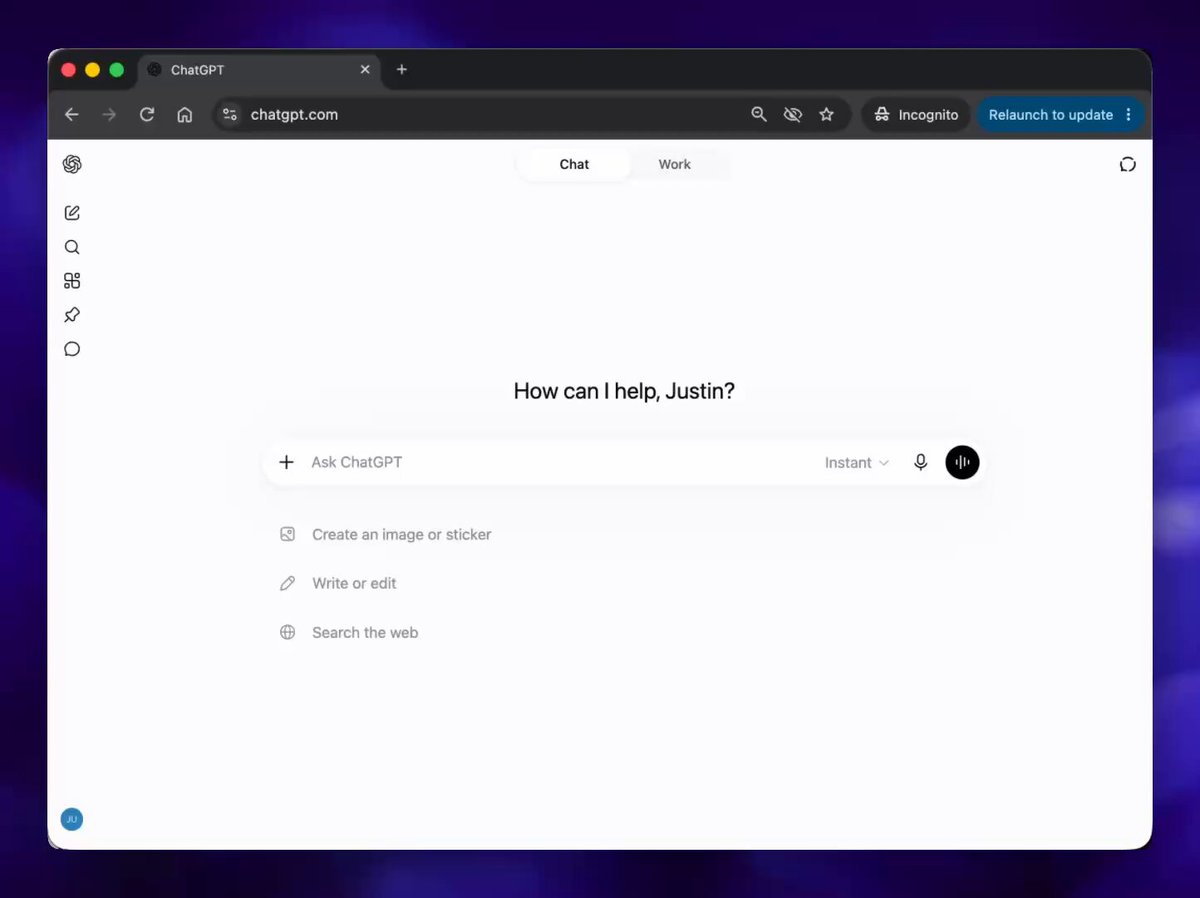Select the ChatGPT browser tab
1200x898 pixels.
click(x=259, y=70)
